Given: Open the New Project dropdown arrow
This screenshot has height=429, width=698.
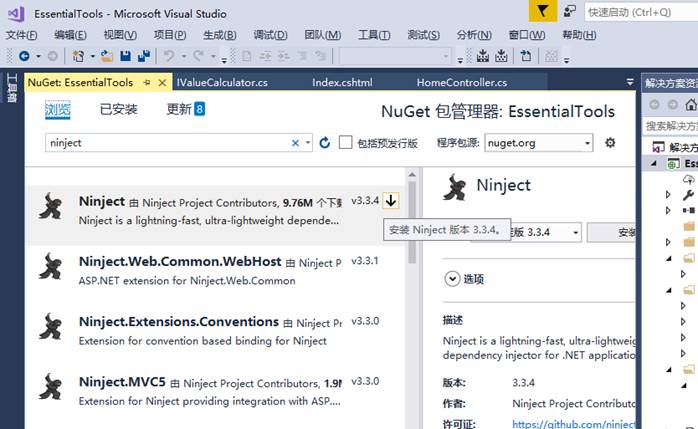Looking at the screenshot, I should (x=93, y=57).
